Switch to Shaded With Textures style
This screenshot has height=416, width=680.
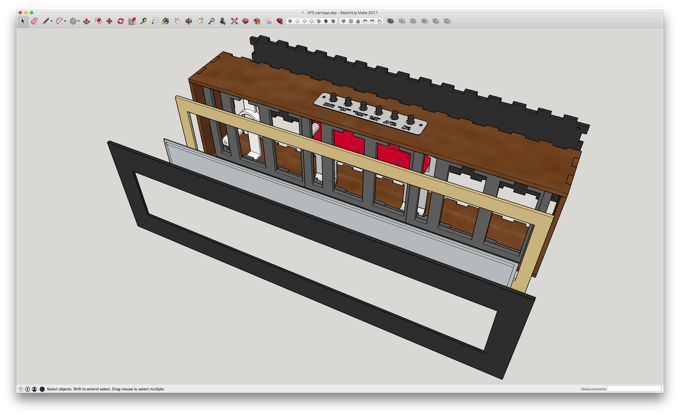click(x=326, y=21)
